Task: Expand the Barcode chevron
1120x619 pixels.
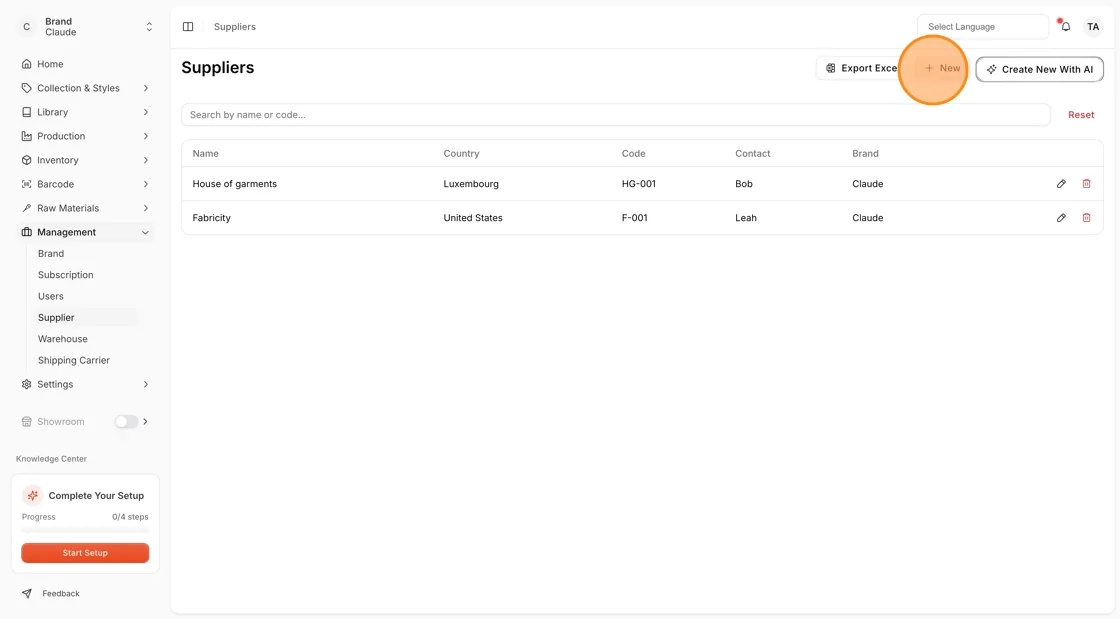Action: tap(146, 184)
